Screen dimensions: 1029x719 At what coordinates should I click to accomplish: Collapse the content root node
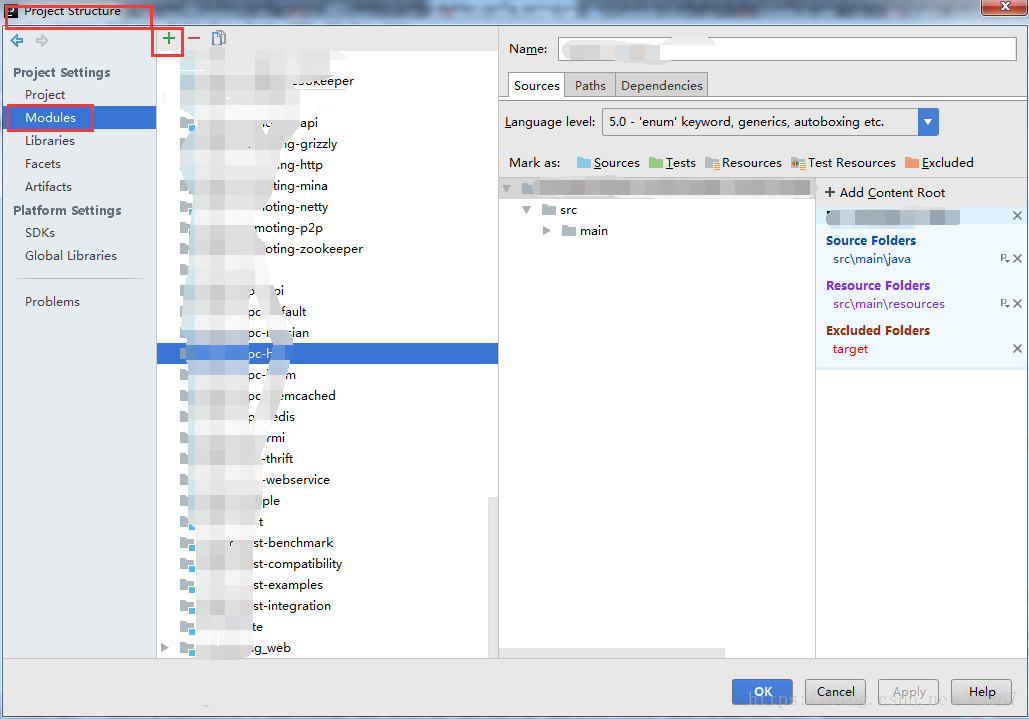tap(507, 189)
